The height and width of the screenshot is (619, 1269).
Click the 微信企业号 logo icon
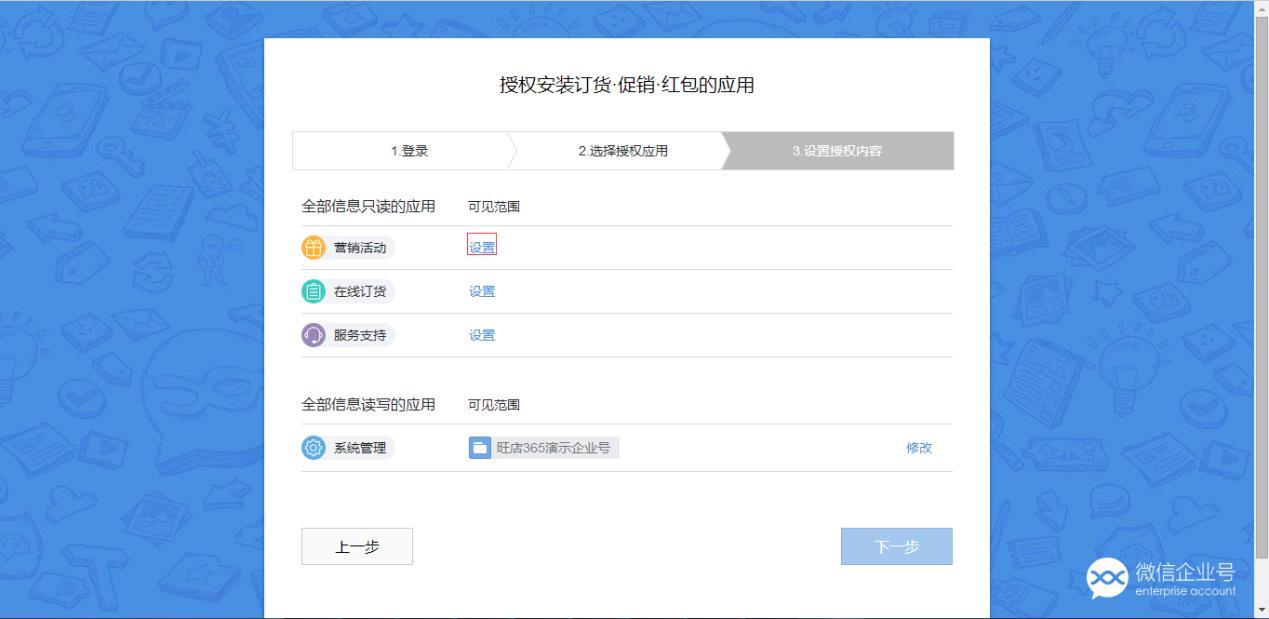(x=1107, y=579)
